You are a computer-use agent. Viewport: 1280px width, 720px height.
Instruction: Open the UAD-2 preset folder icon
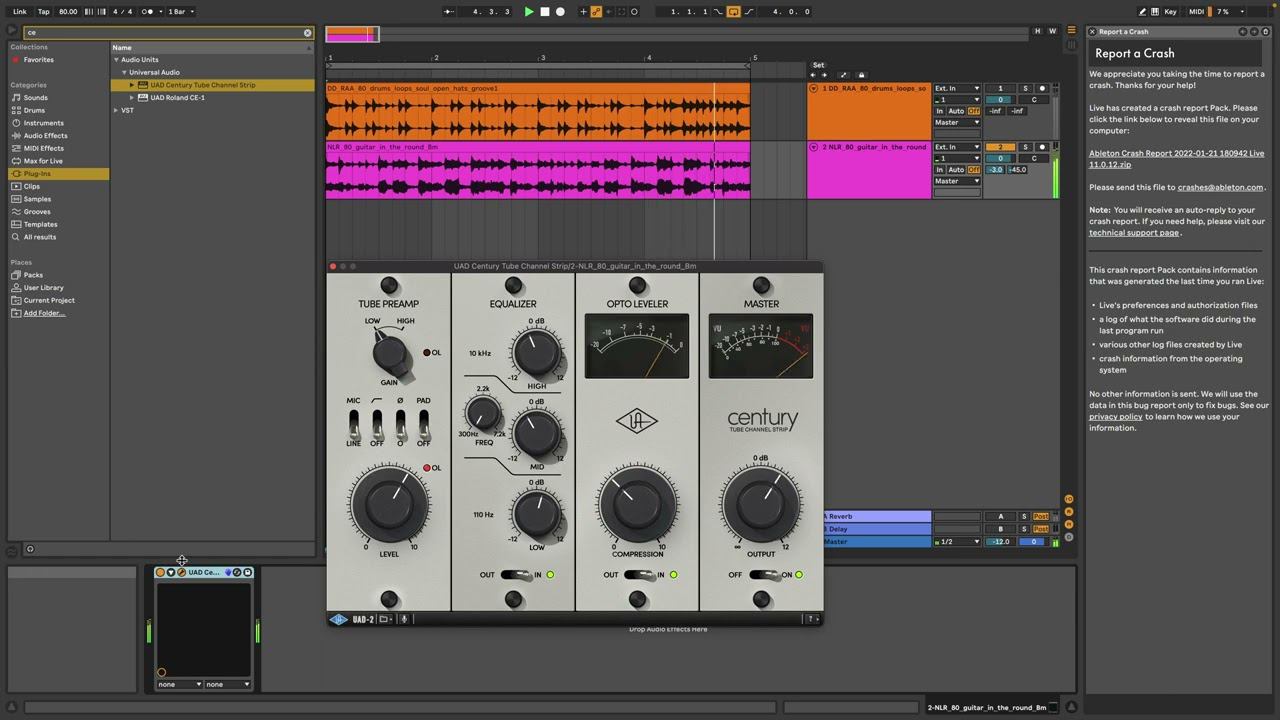[384, 619]
